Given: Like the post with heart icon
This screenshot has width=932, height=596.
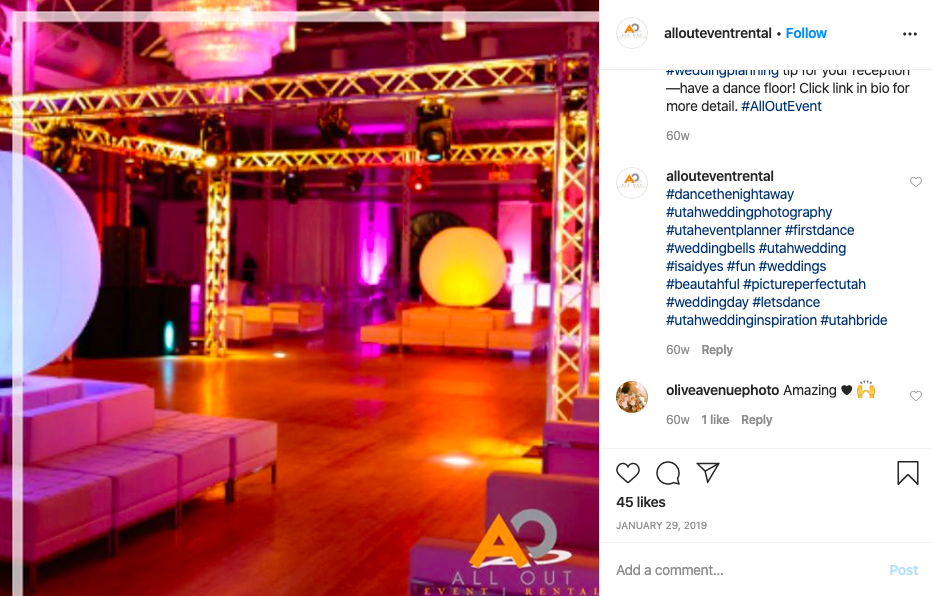Looking at the screenshot, I should coord(628,473).
